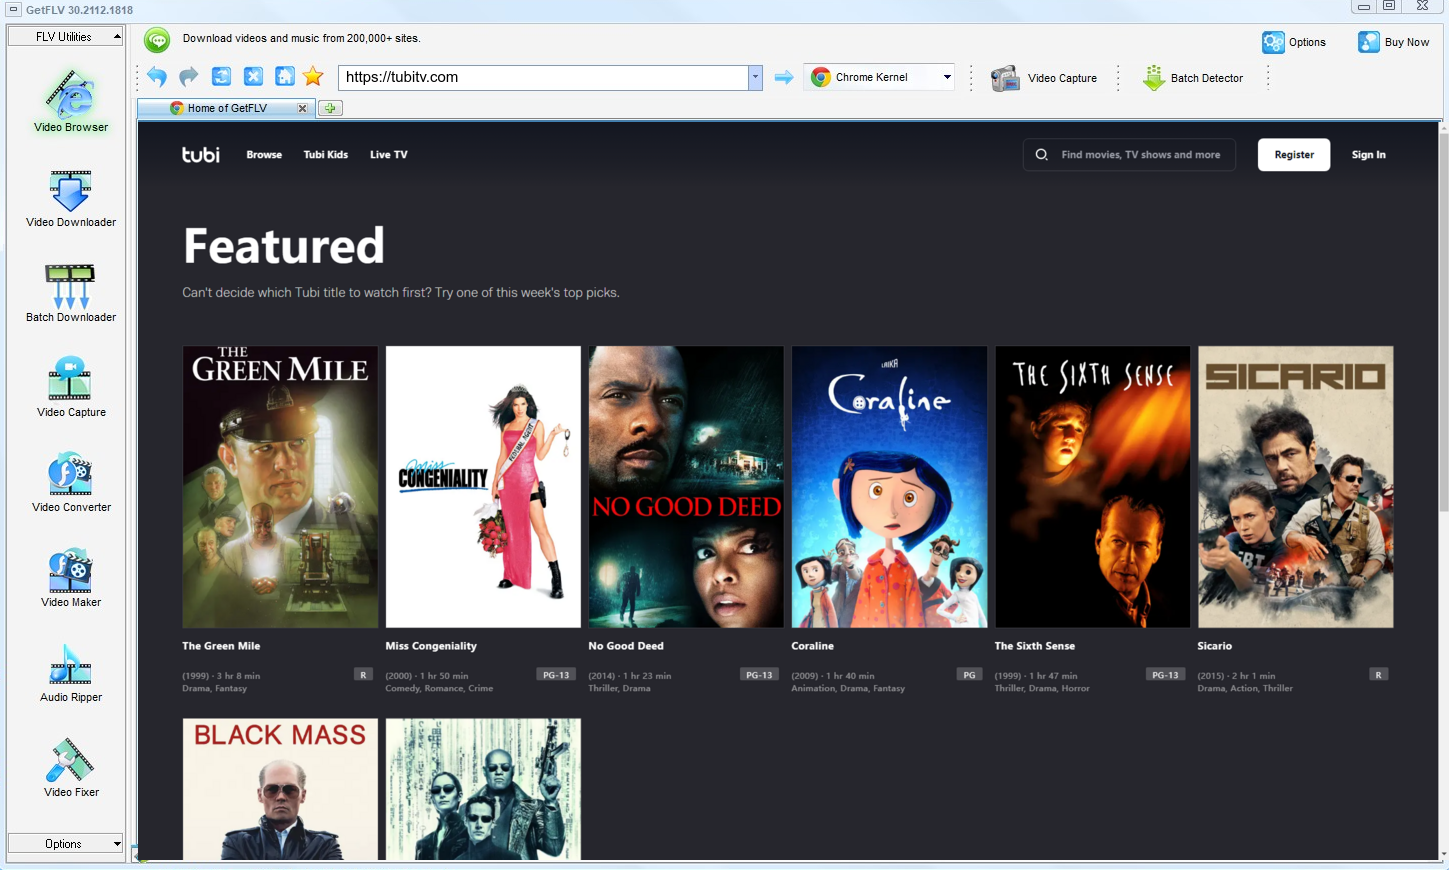Screen dimensions: 1449x870
Task: Click the search magnifier icon on Tubi
Action: coord(1042,155)
